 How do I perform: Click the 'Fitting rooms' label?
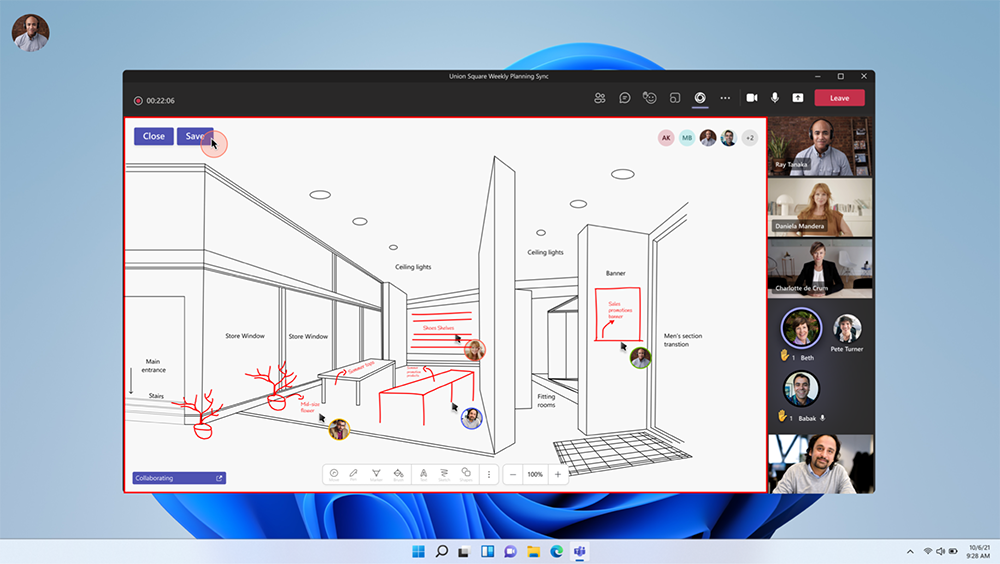[546, 401]
